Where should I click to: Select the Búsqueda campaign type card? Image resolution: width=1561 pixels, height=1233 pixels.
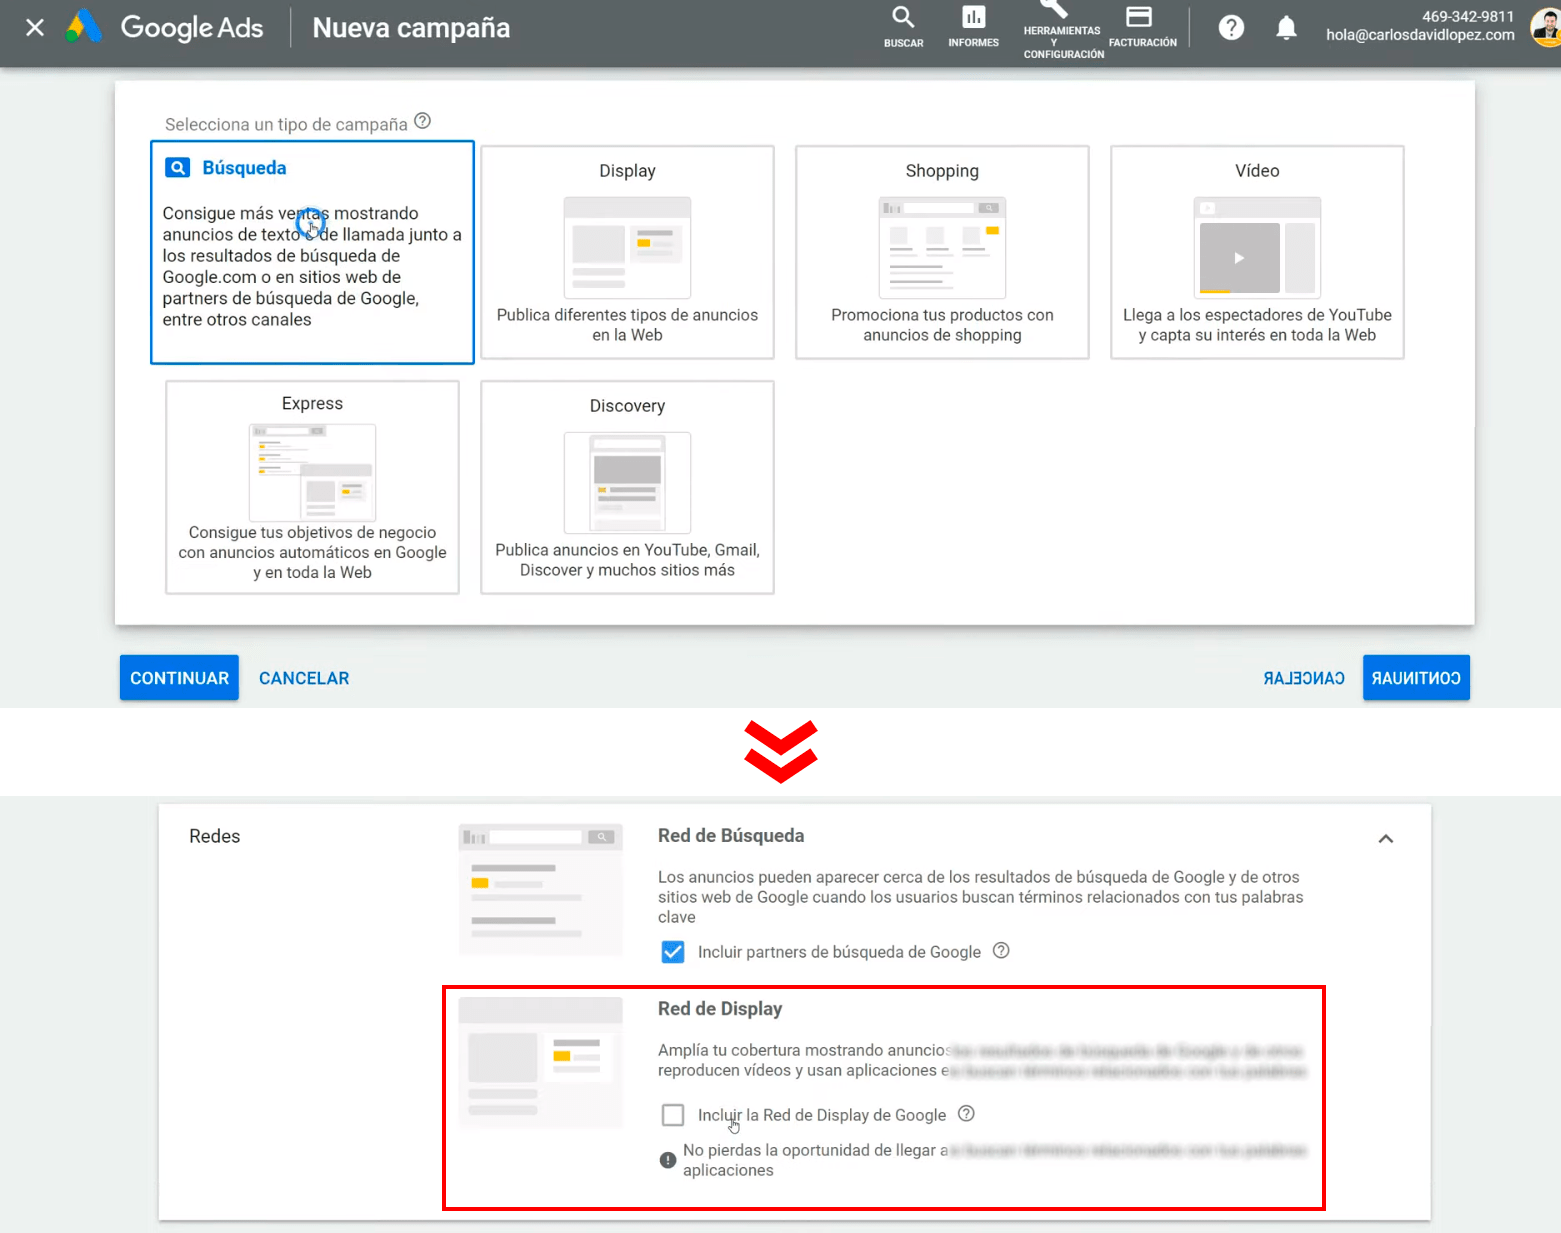pyautogui.click(x=312, y=252)
